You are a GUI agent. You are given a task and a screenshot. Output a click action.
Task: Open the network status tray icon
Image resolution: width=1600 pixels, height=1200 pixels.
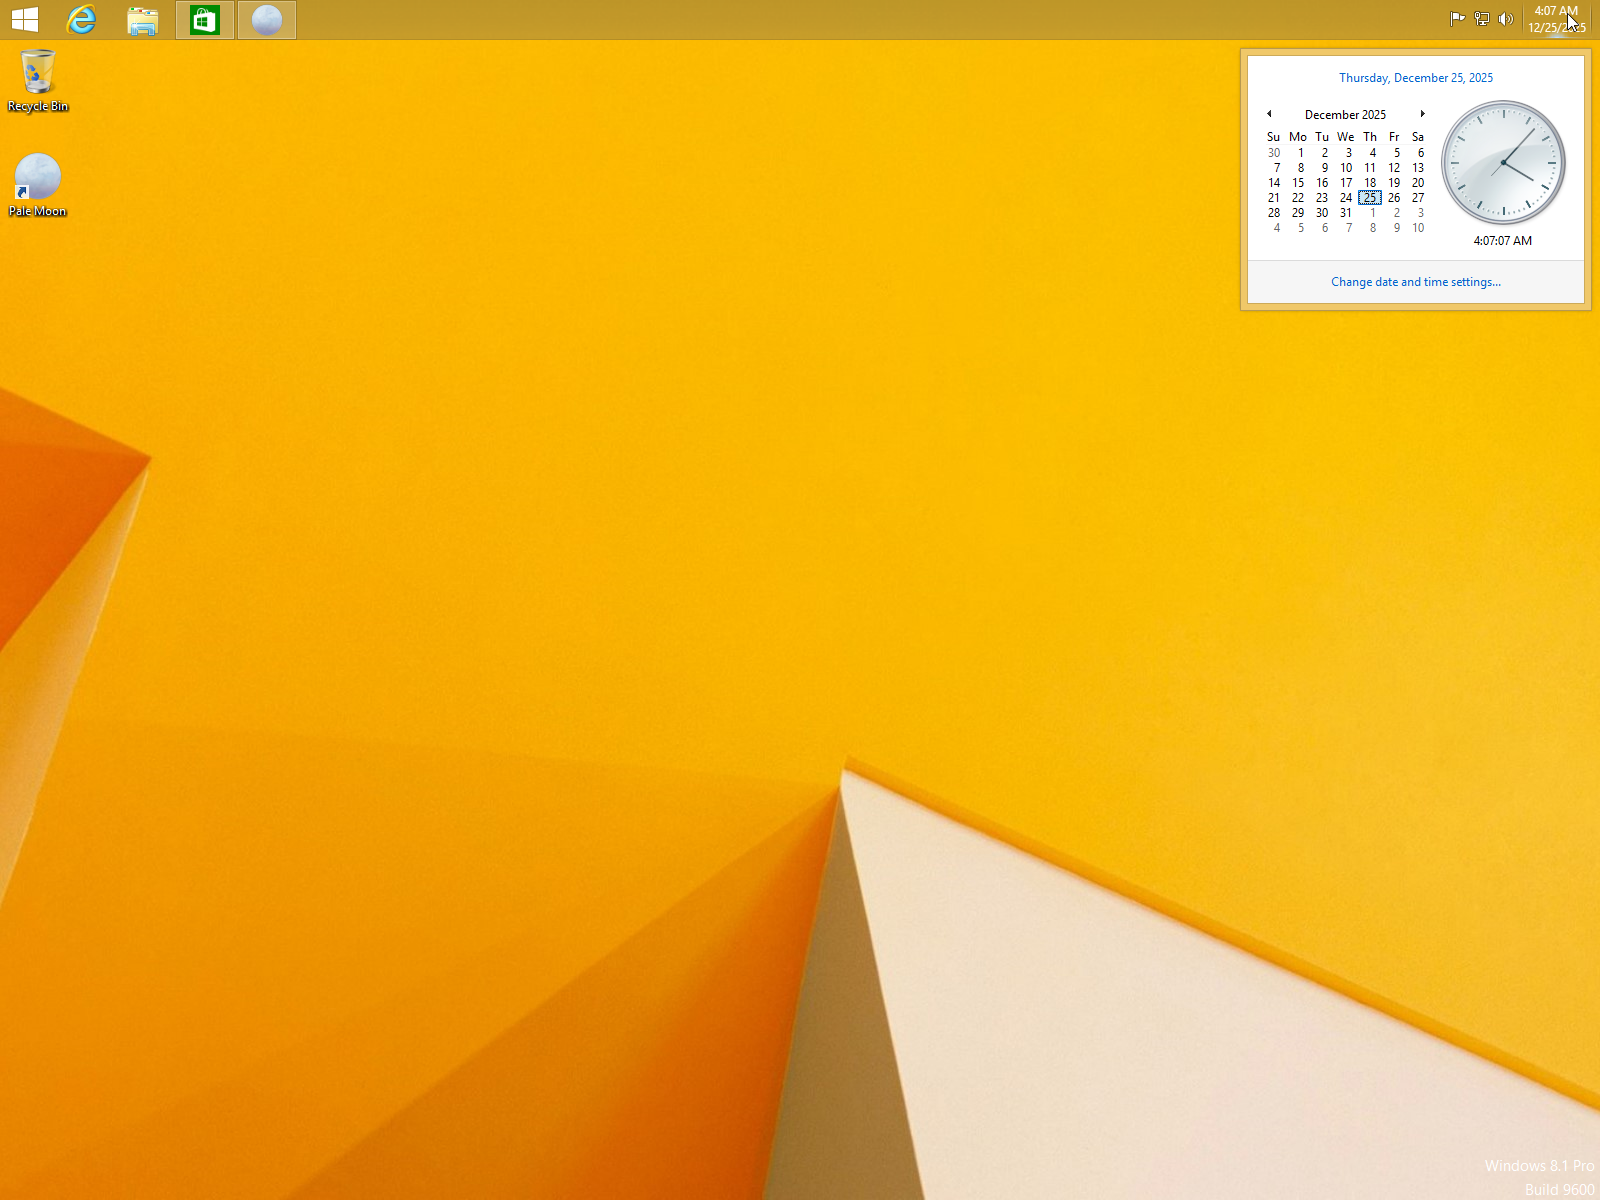click(x=1481, y=18)
